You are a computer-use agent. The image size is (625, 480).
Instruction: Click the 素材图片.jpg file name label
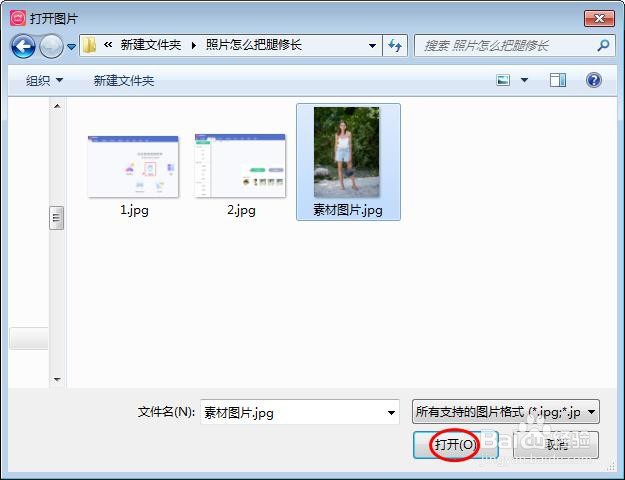pyautogui.click(x=348, y=210)
